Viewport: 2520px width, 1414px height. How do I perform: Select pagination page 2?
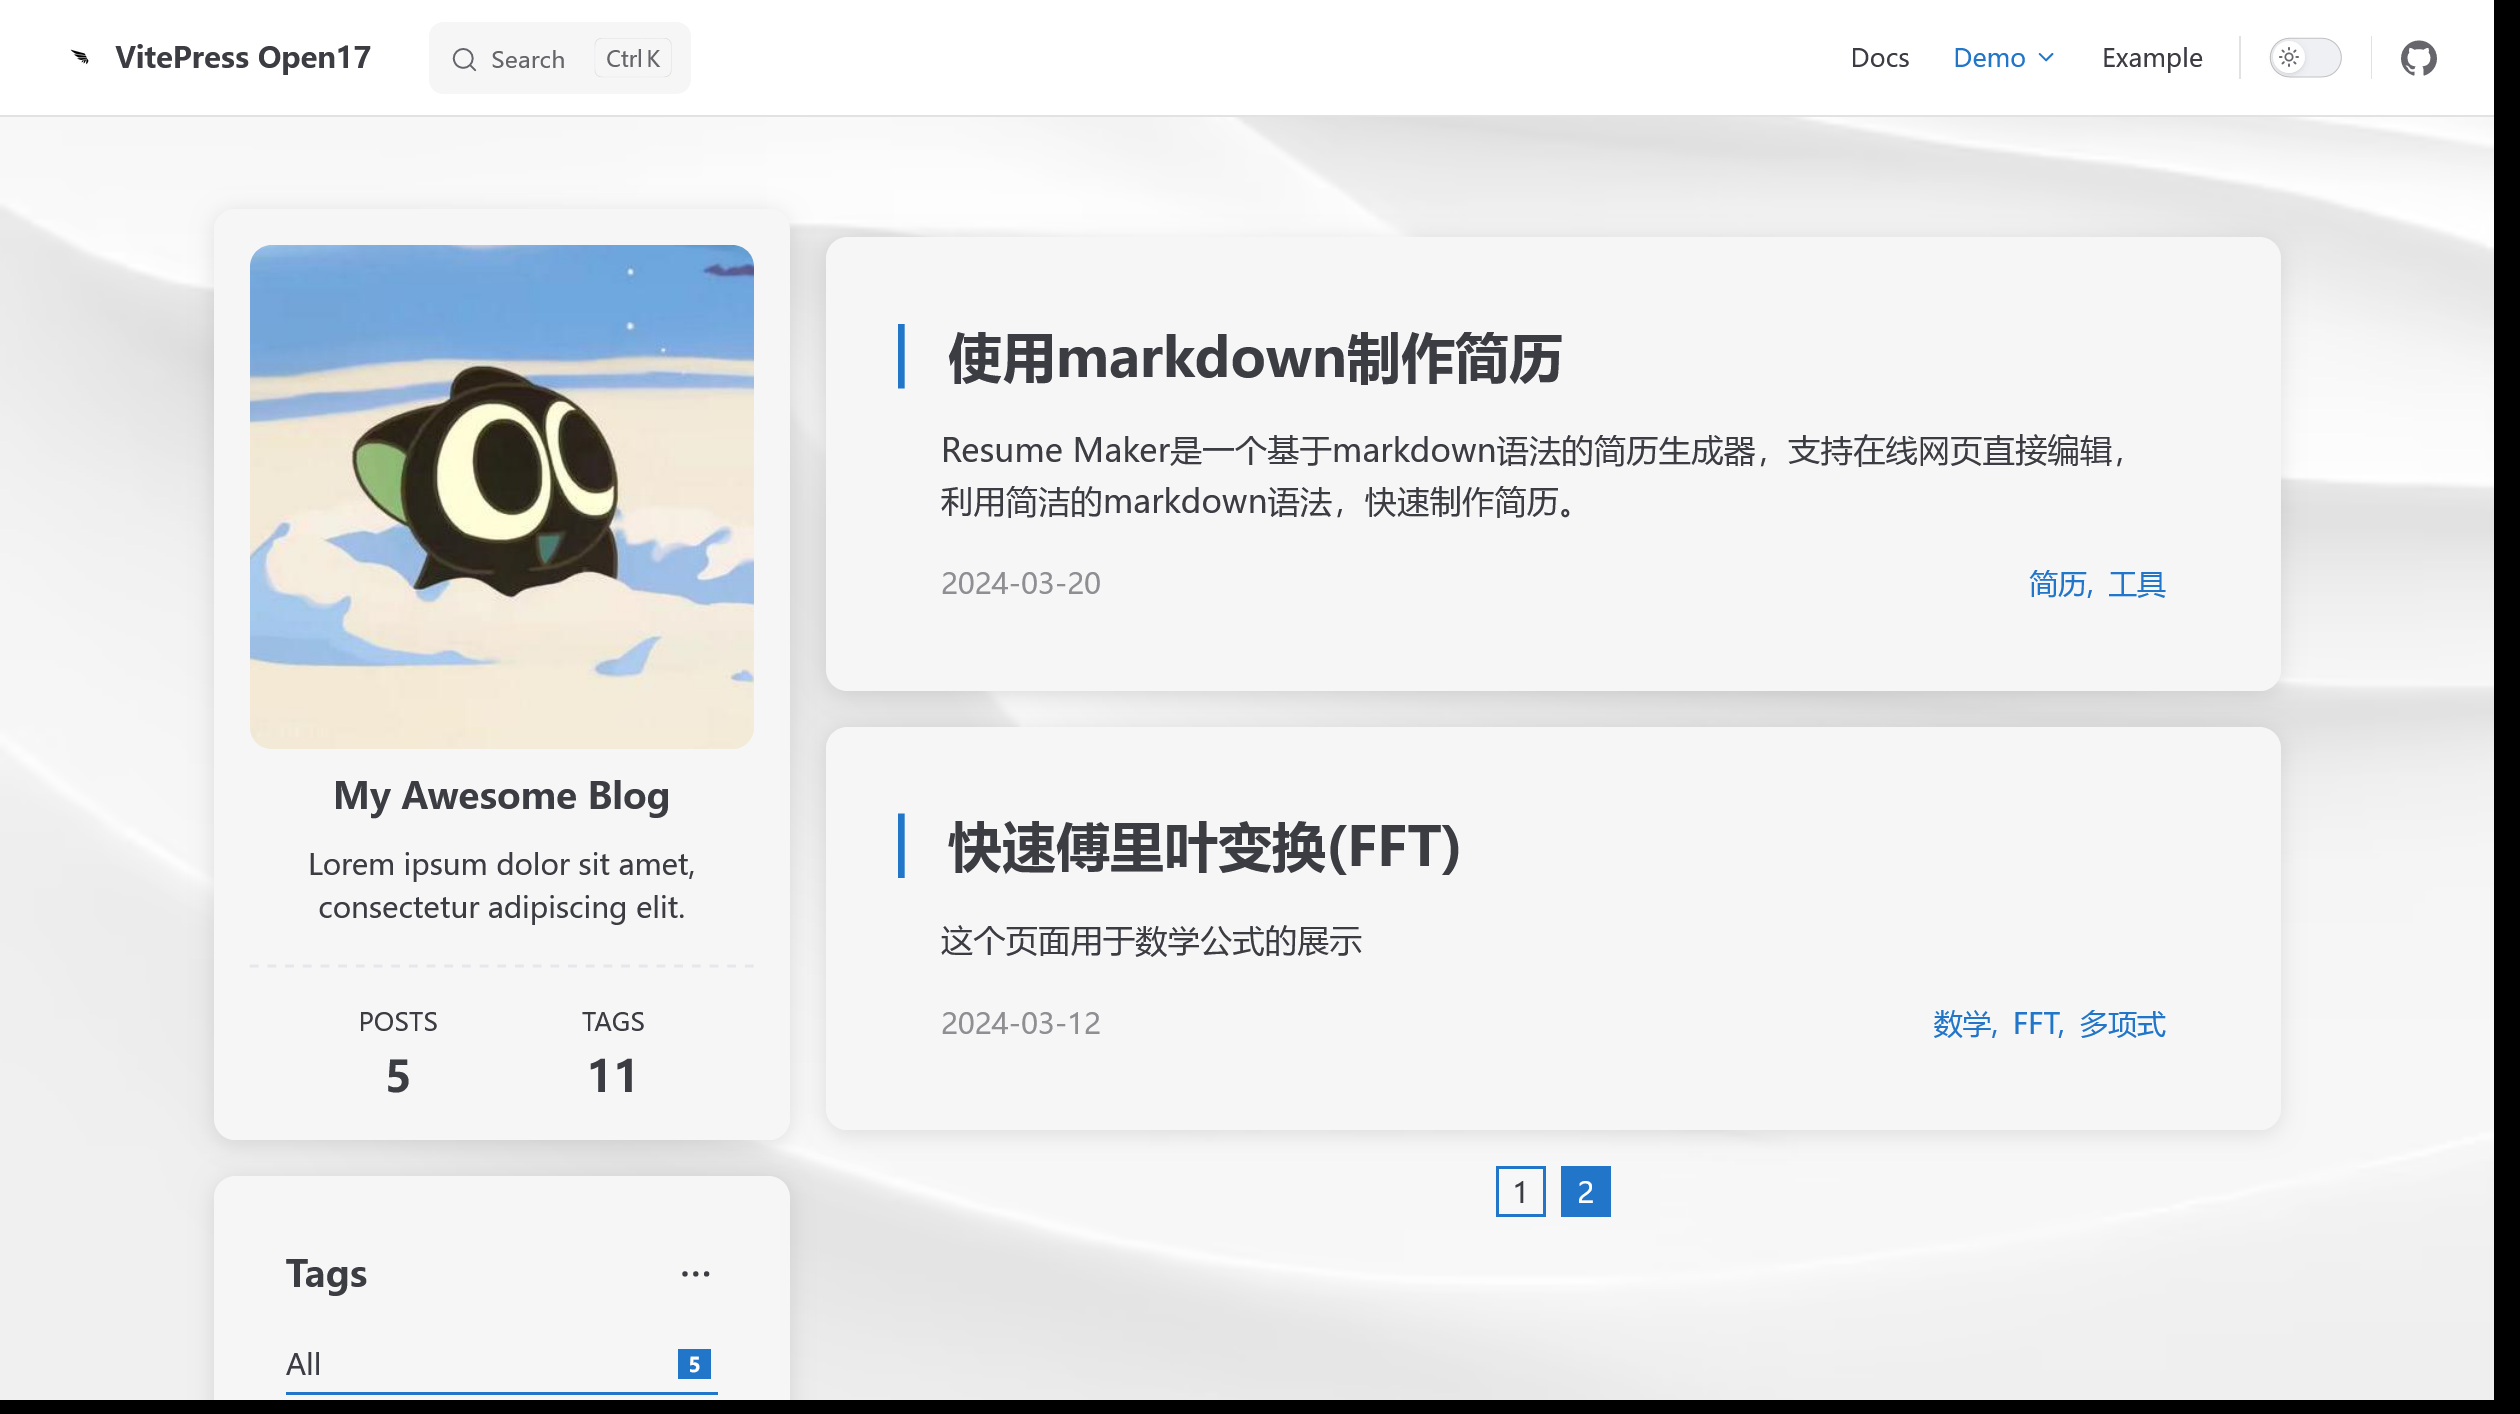(x=1585, y=1192)
